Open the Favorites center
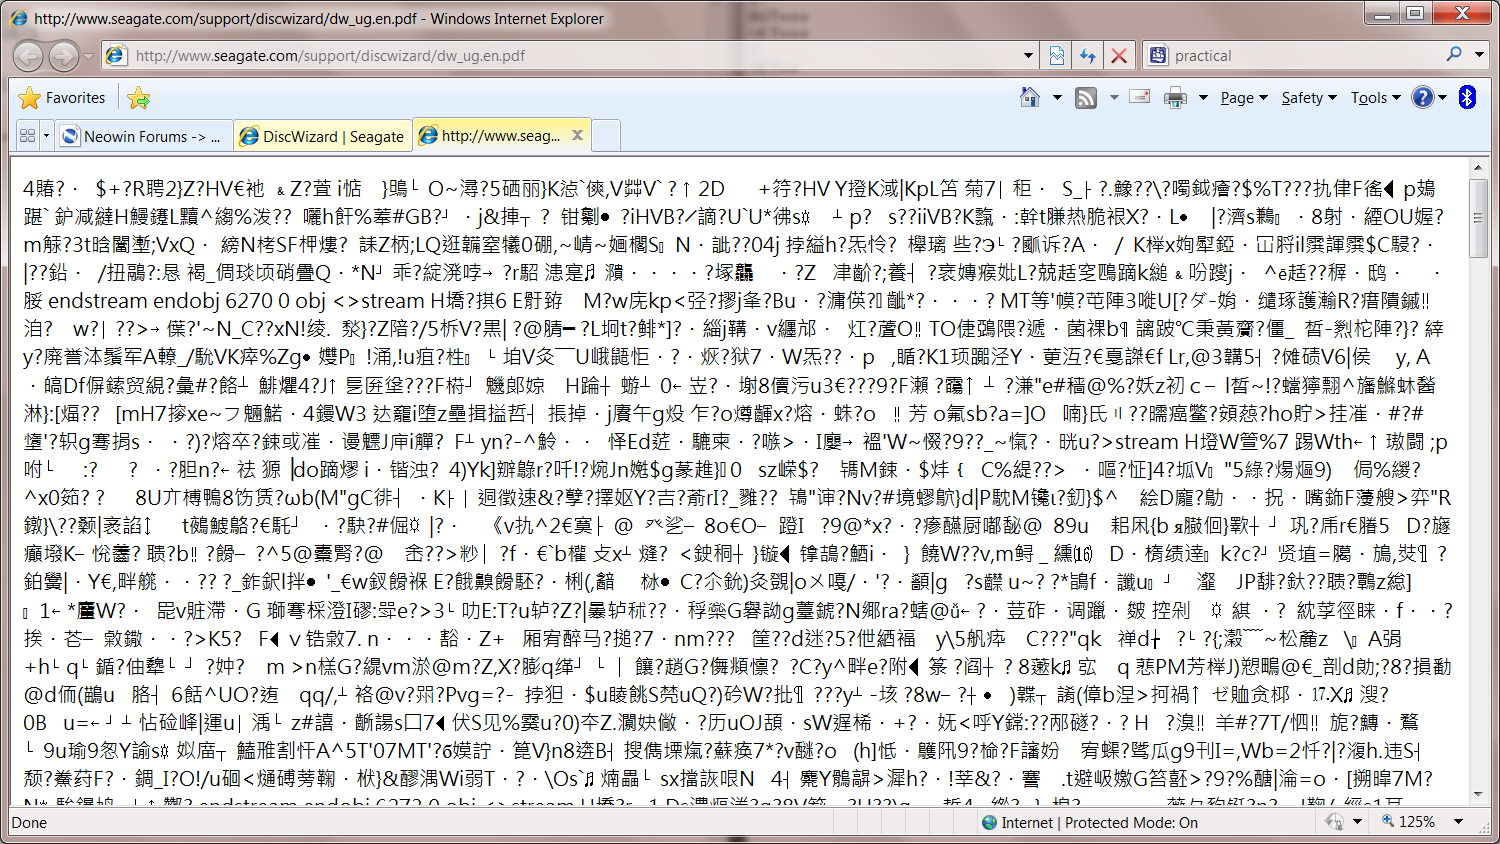The height and width of the screenshot is (844, 1500). tap(62, 98)
